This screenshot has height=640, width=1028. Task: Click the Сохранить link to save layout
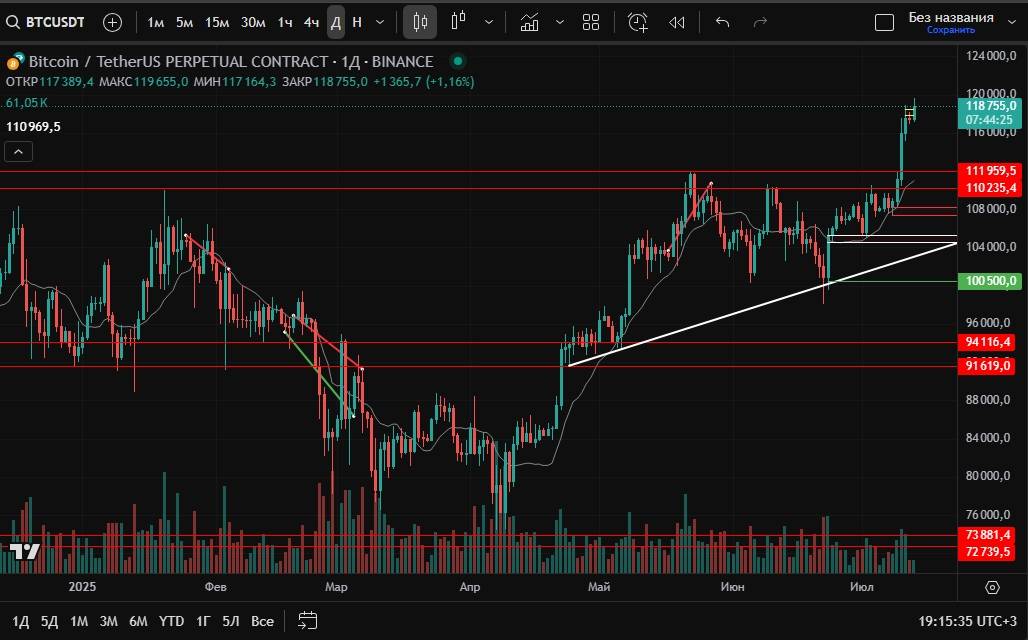(950, 30)
